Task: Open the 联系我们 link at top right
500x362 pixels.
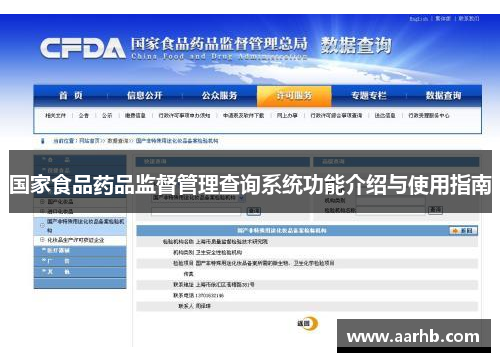Action: 469,19
